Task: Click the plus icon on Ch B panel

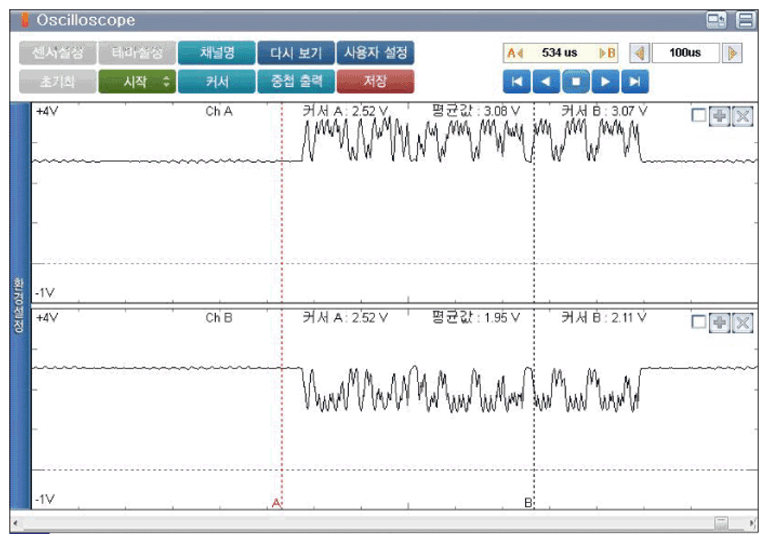Action: coord(720,323)
